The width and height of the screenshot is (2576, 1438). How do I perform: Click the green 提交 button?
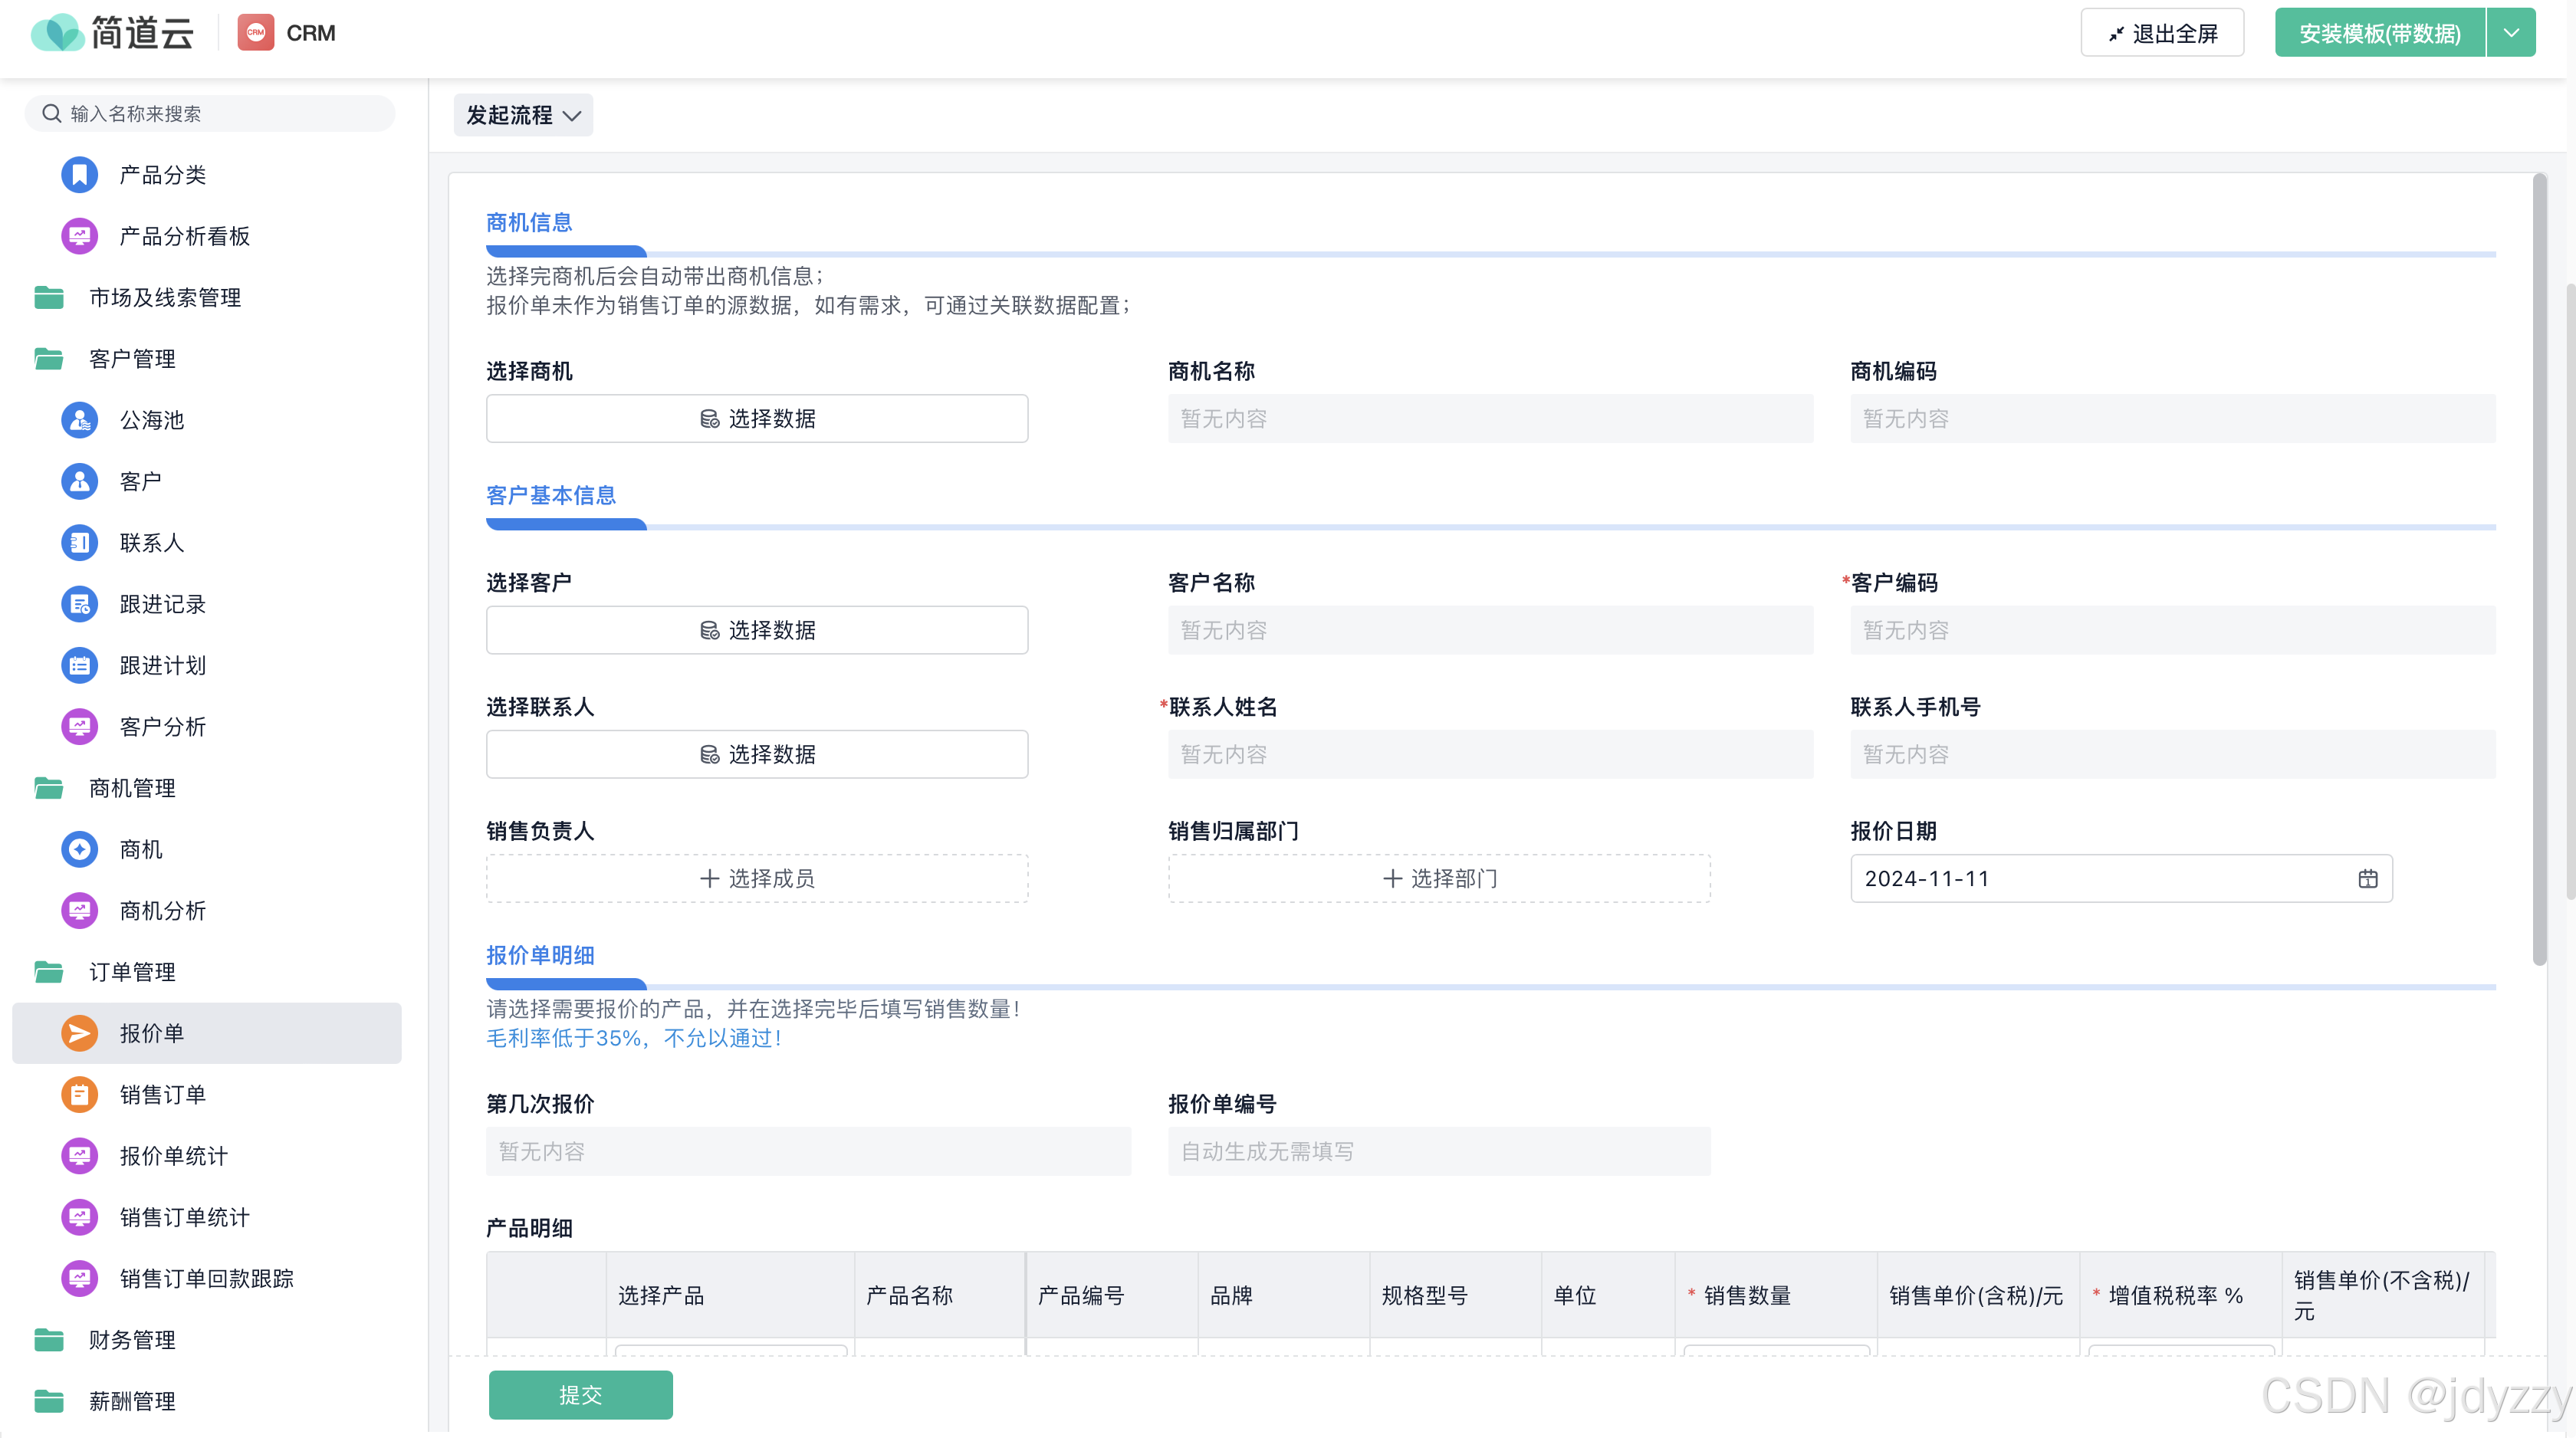pos(580,1394)
